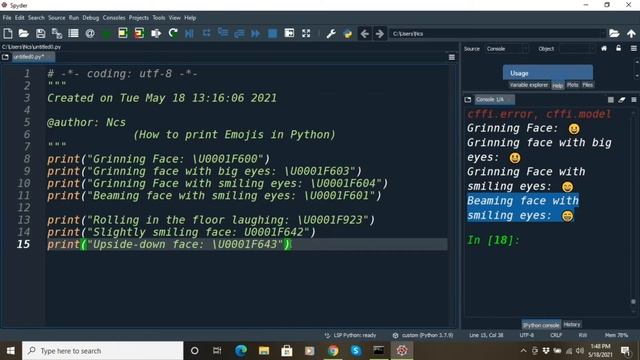This screenshot has width=640, height=360.
Task: Open the file list management icon
Action: coord(73,33)
